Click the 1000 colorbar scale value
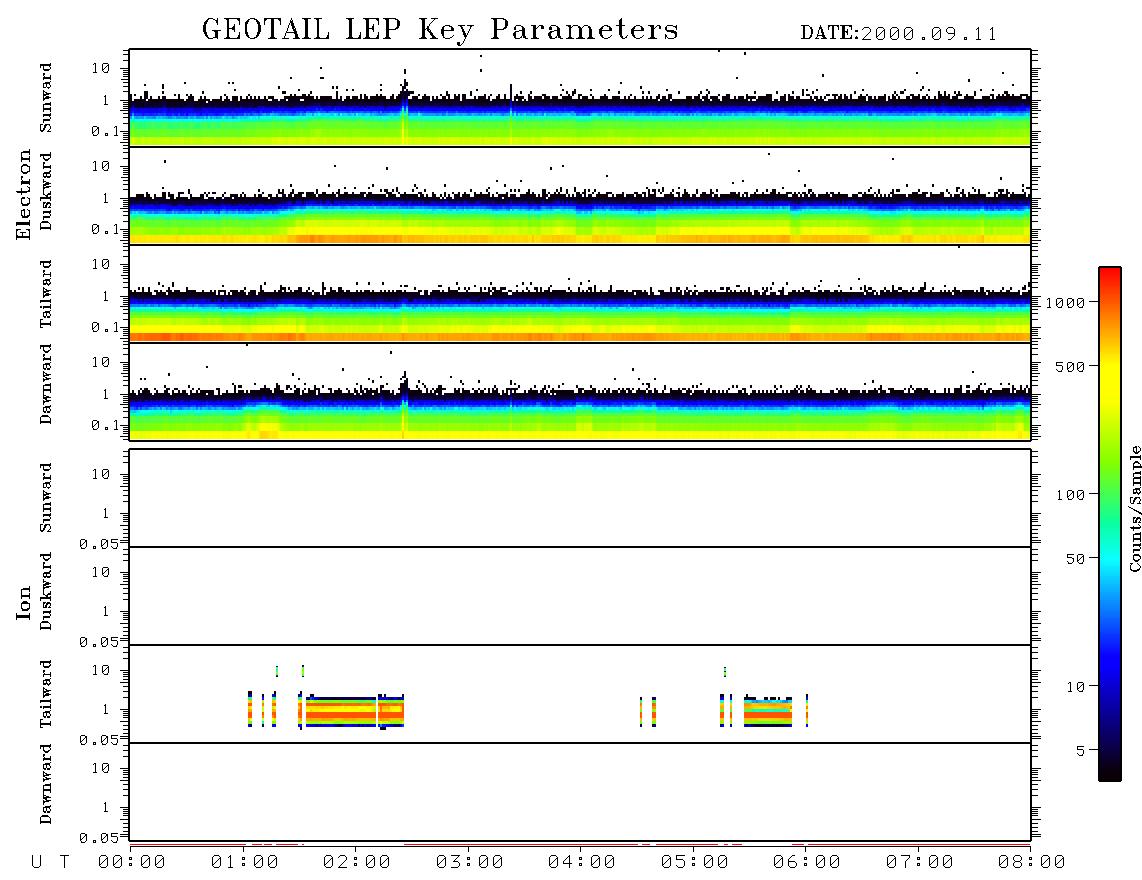The height and width of the screenshot is (880, 1142). pos(1065,303)
